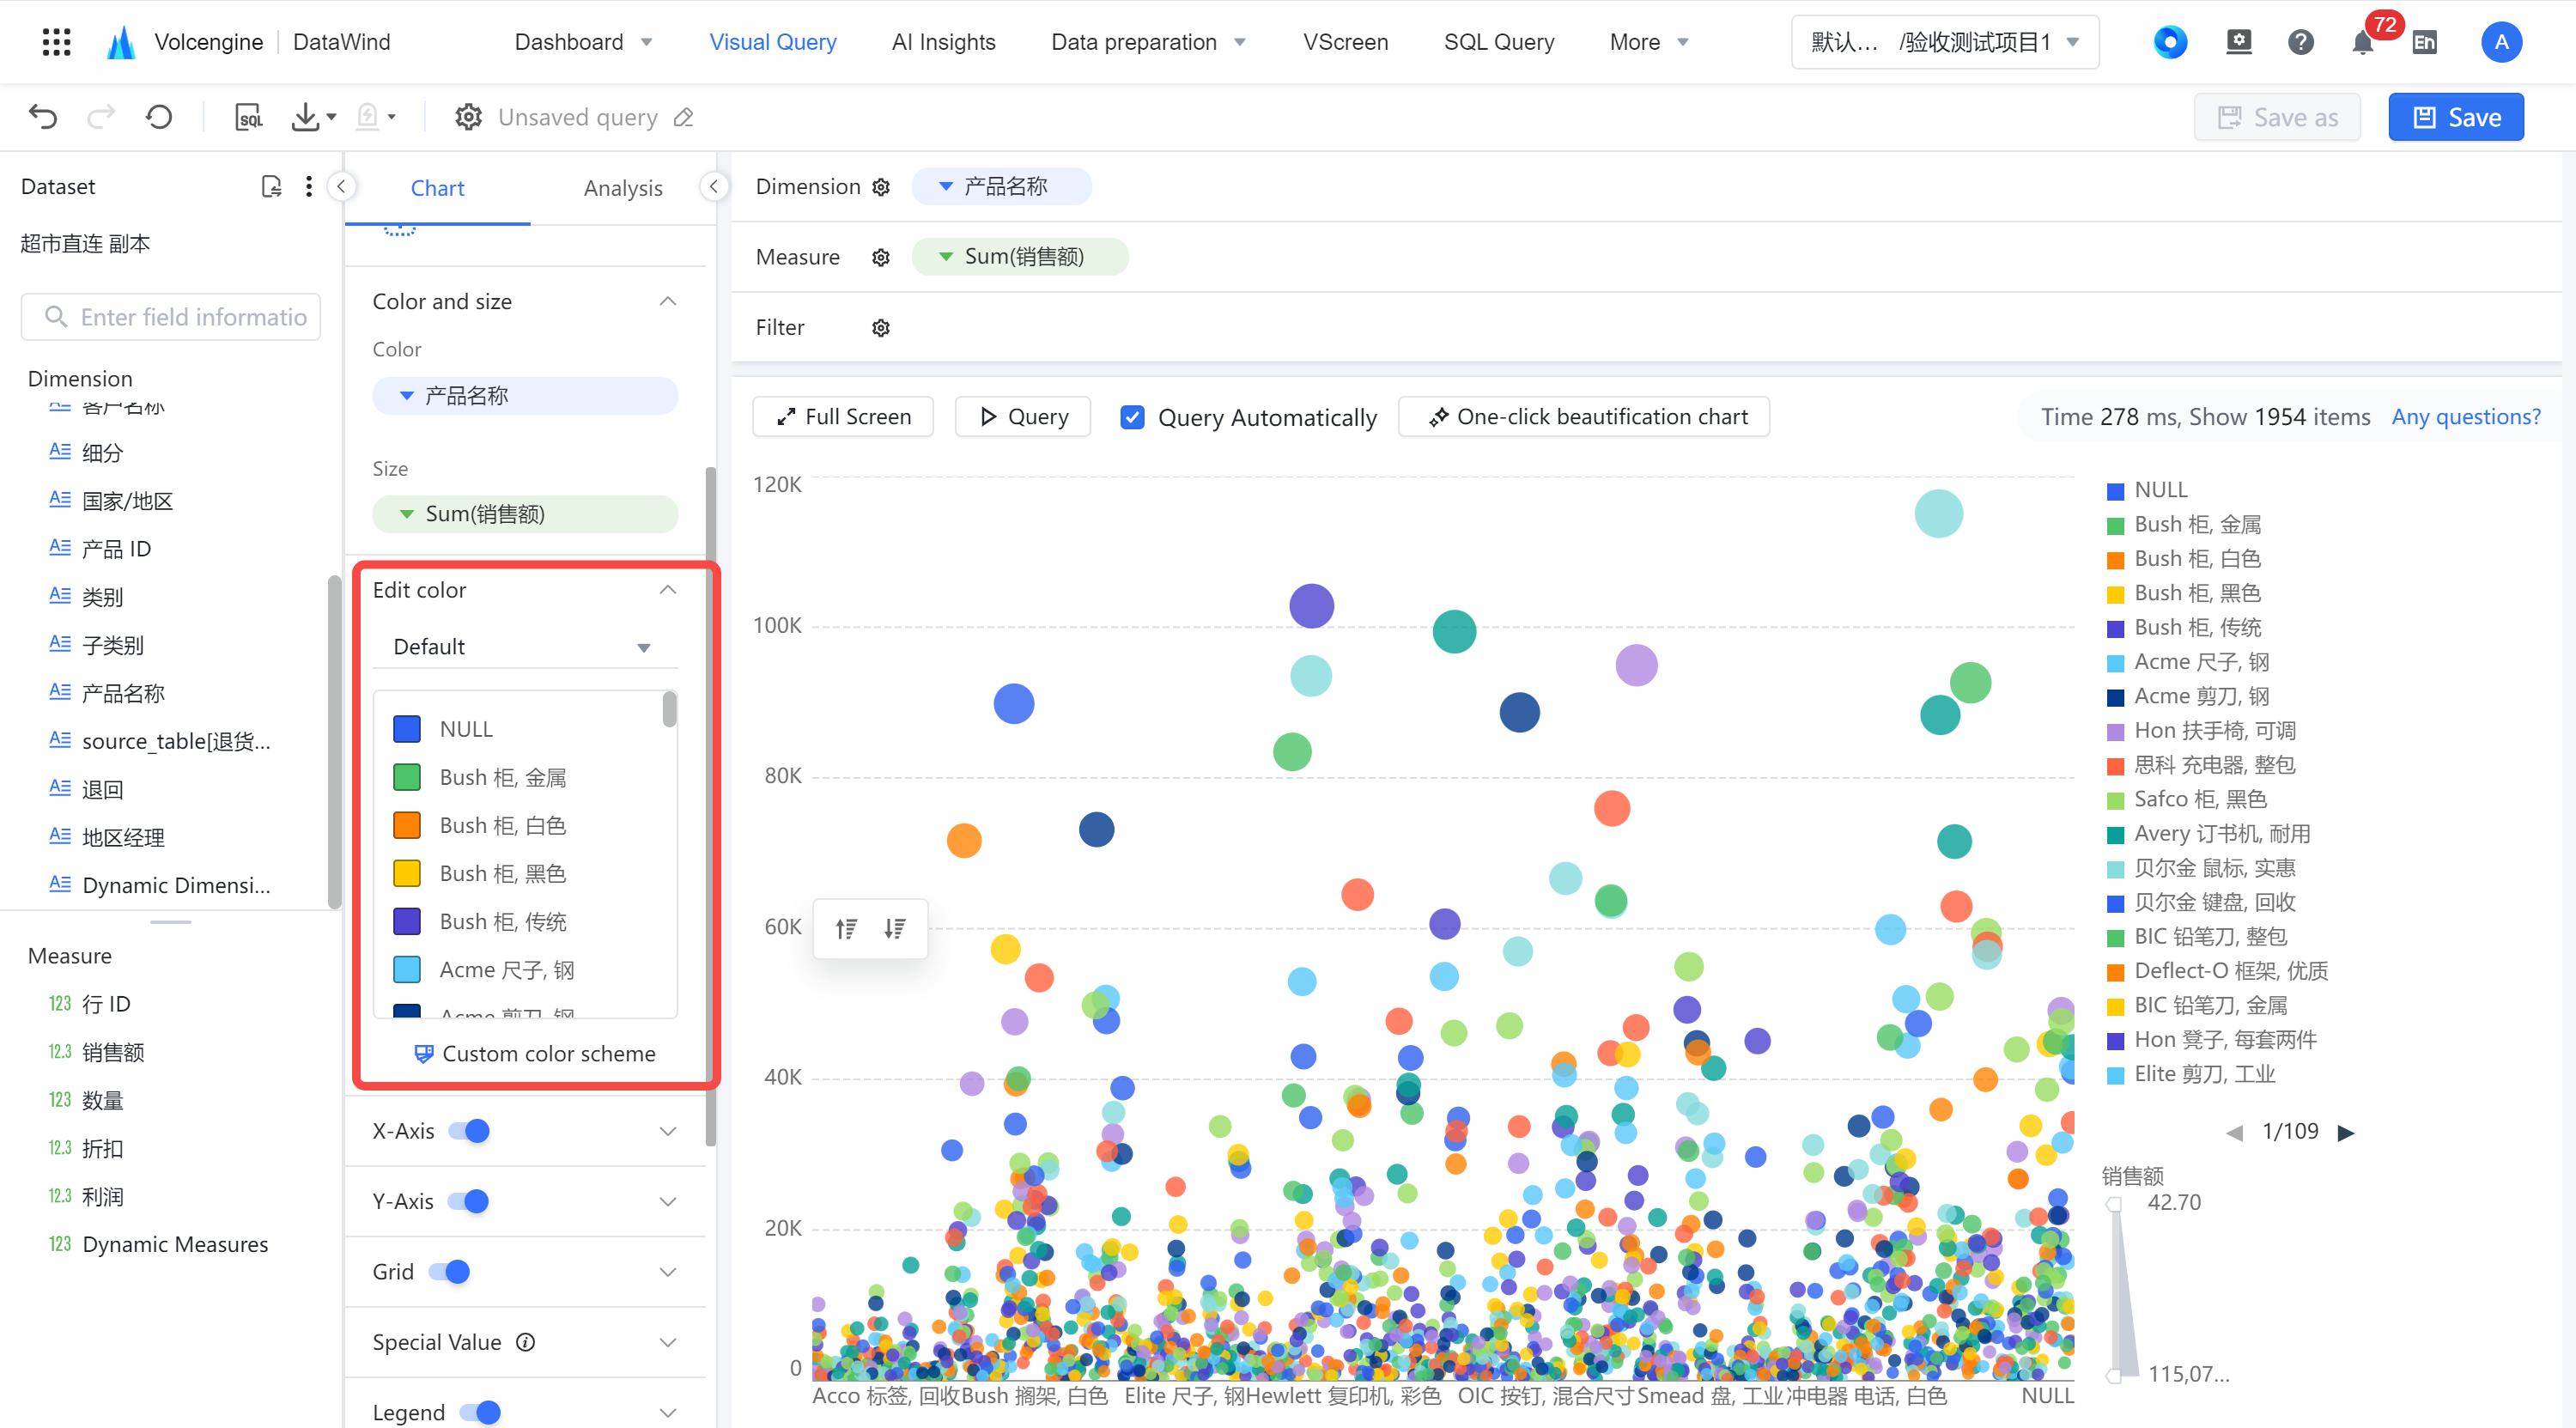Screen dimensions: 2576x1428
Task: Click the descending sort icon on chart
Action: click(x=895, y=929)
